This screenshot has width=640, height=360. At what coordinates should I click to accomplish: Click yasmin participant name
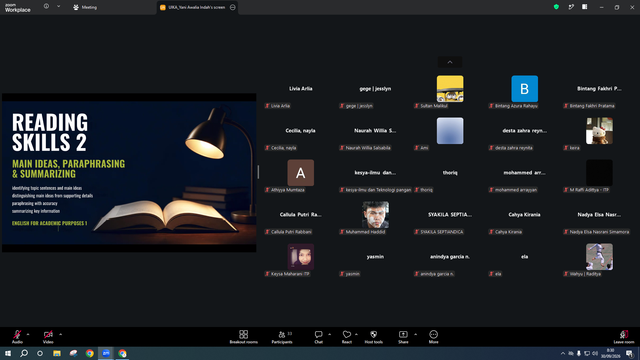[x=375, y=257]
